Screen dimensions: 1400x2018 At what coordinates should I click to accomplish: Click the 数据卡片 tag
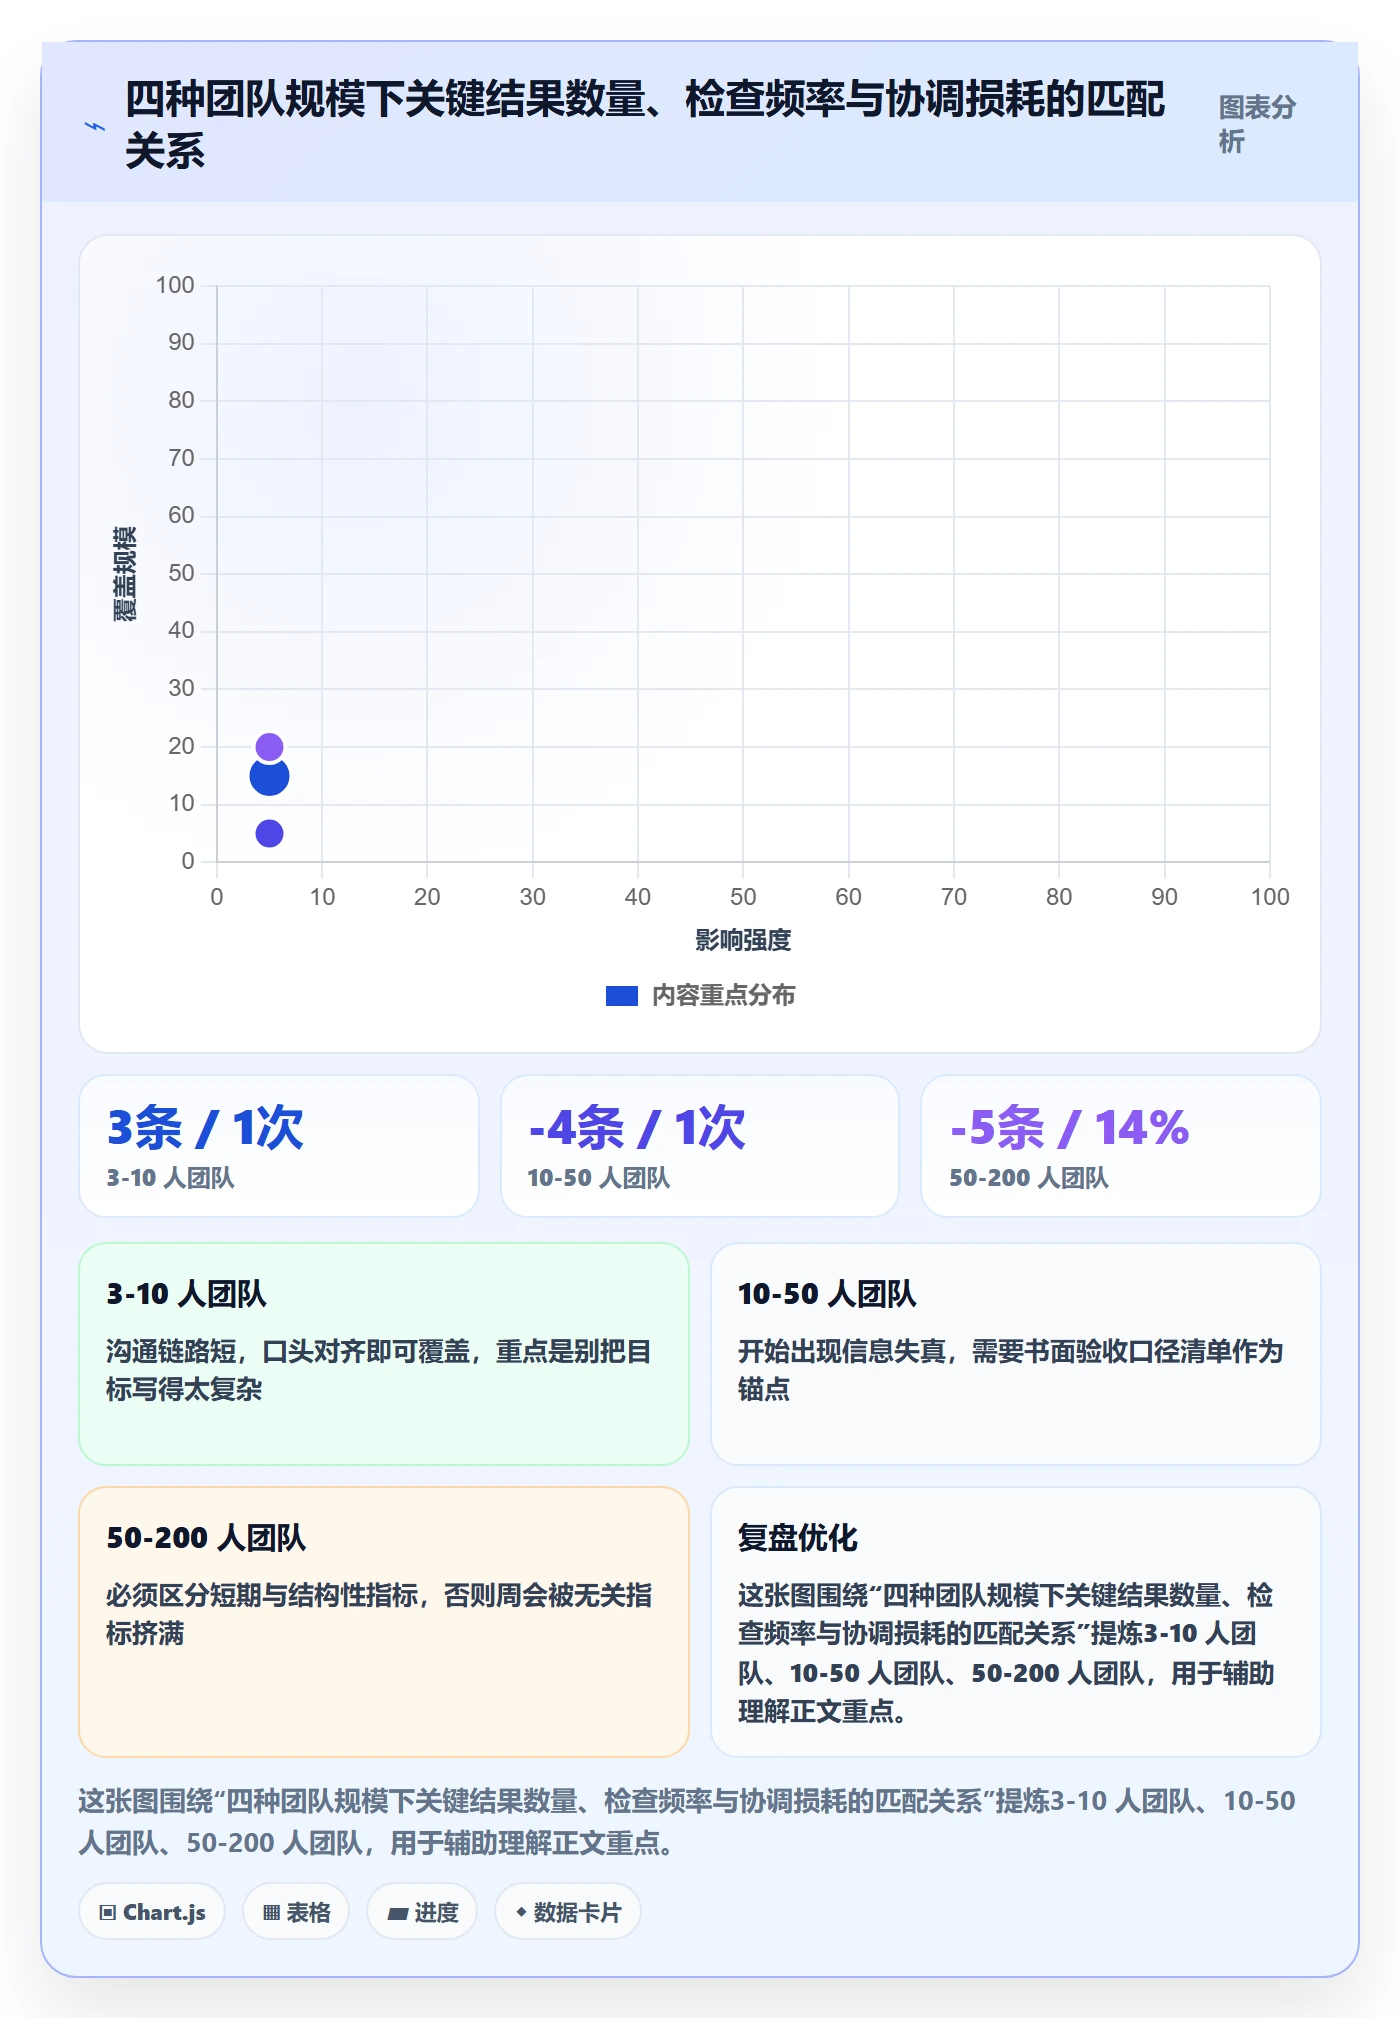pos(568,1912)
